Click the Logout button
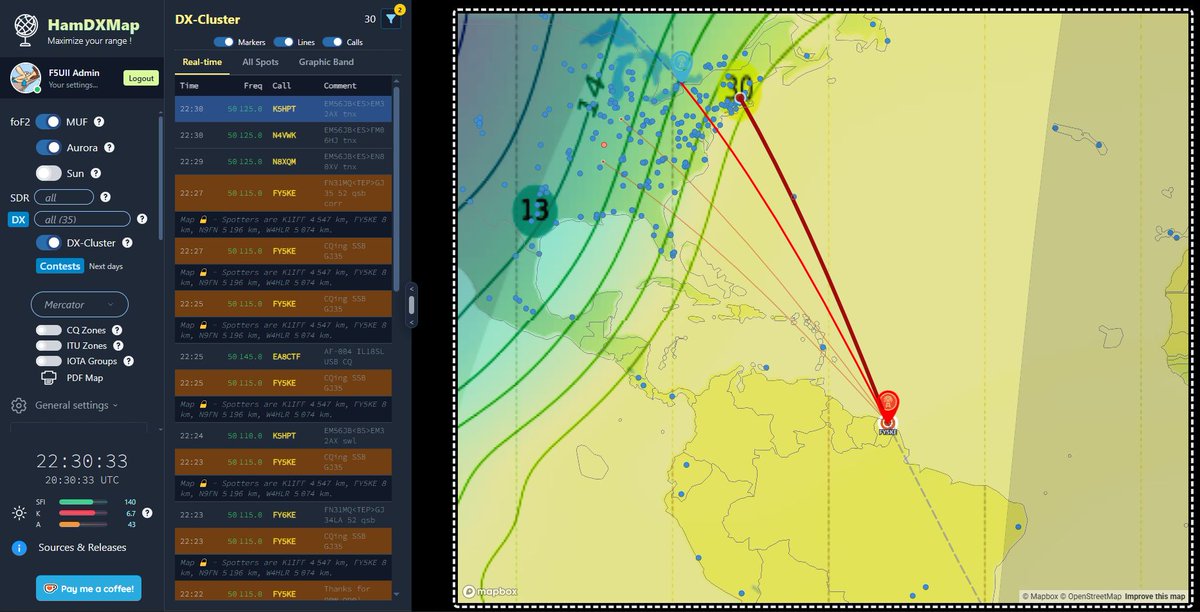 tap(141, 78)
